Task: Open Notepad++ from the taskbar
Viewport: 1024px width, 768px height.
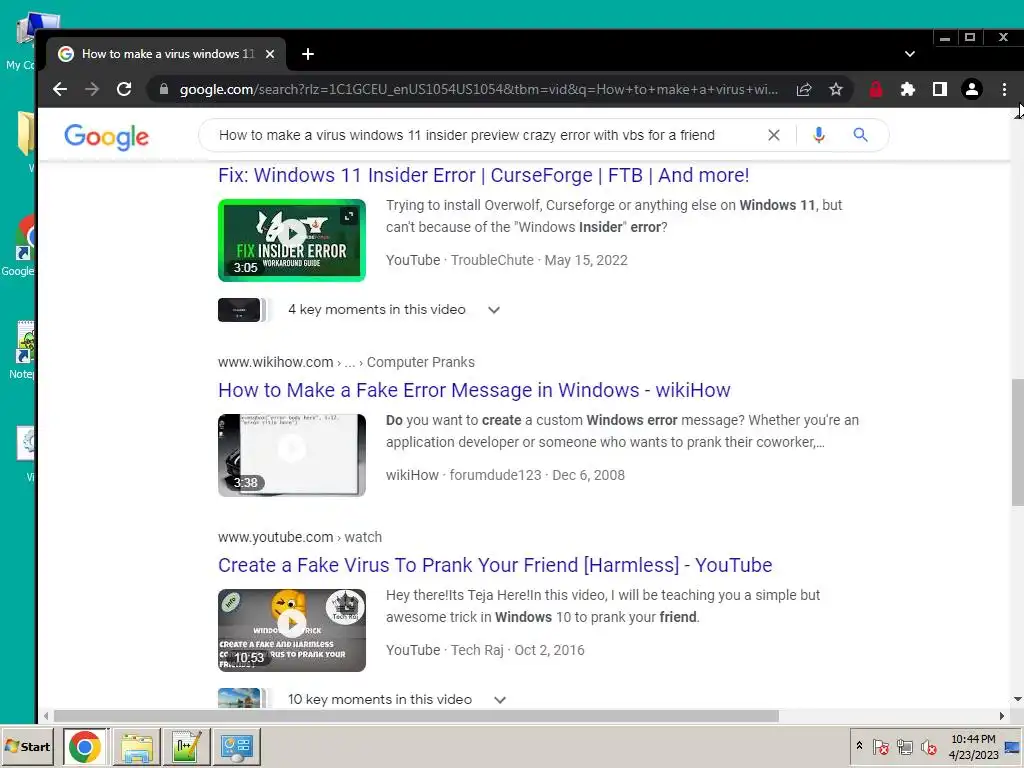Action: [187, 746]
